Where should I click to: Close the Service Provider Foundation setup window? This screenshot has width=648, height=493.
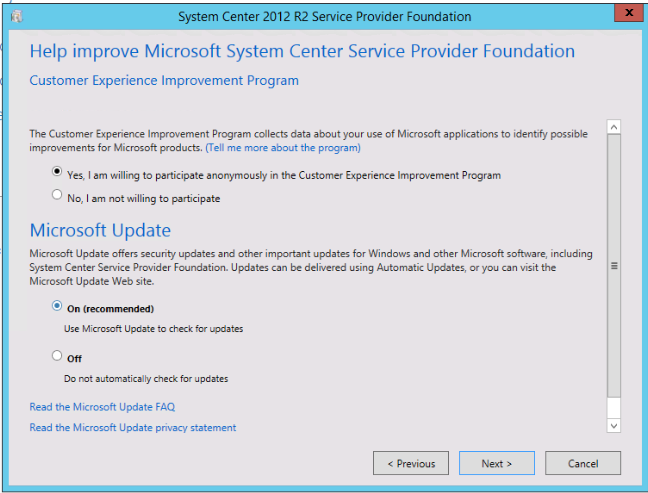tap(626, 14)
